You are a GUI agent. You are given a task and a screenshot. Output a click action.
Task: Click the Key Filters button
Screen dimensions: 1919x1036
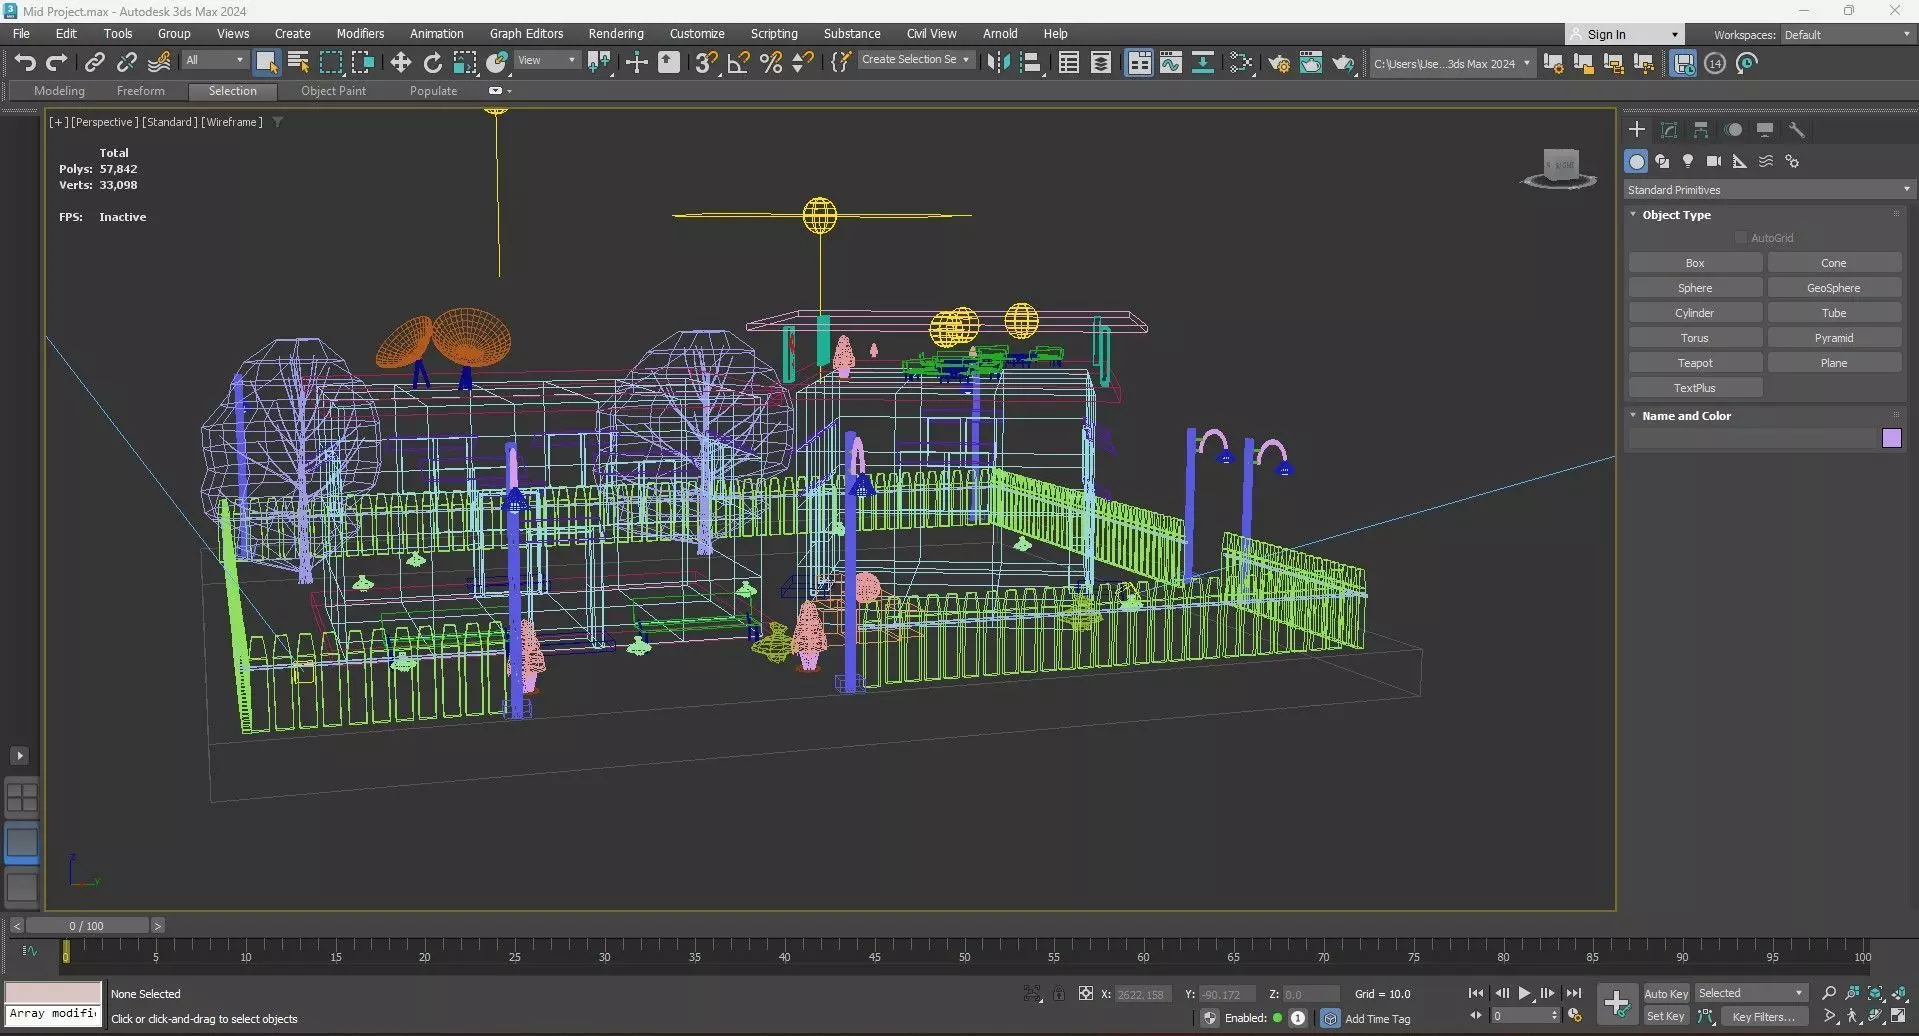(x=1763, y=1016)
